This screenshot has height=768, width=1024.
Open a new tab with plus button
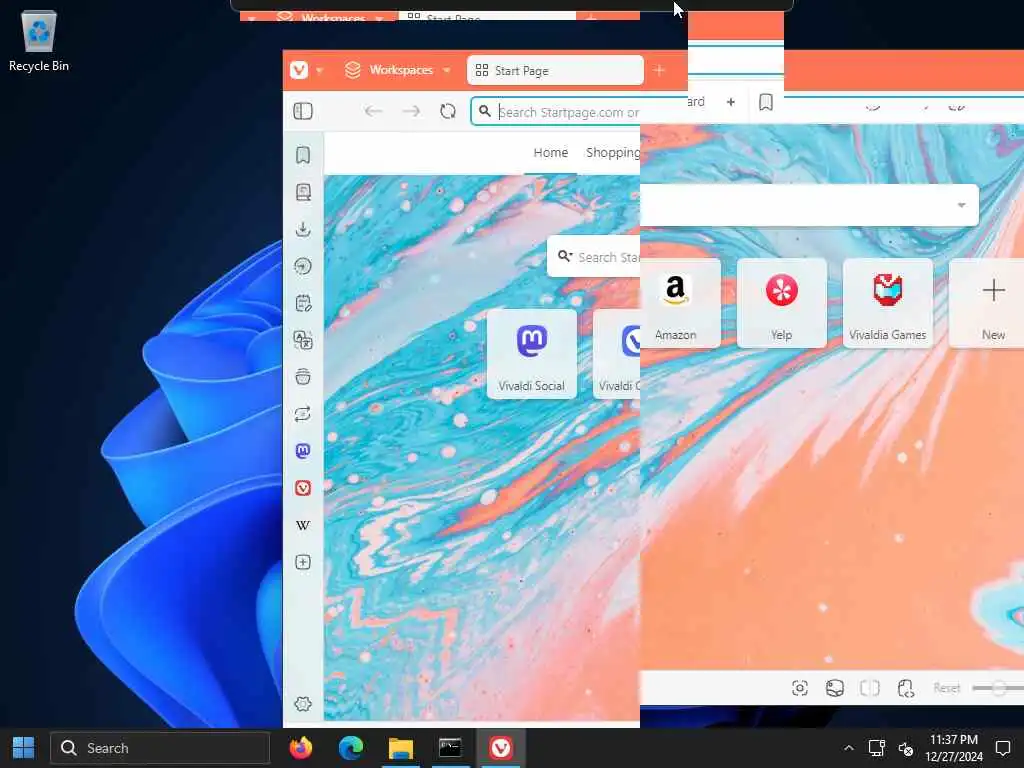pyautogui.click(x=659, y=71)
